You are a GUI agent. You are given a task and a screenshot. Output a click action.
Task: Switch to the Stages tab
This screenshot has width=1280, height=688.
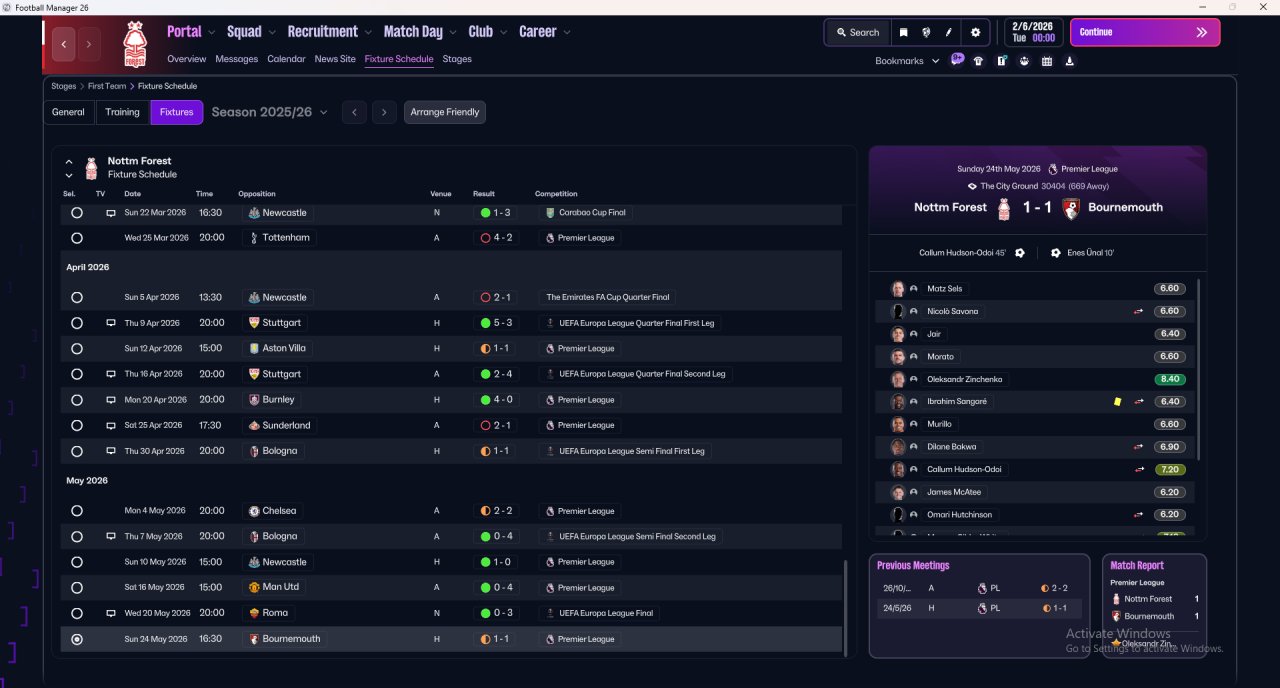pyautogui.click(x=457, y=59)
